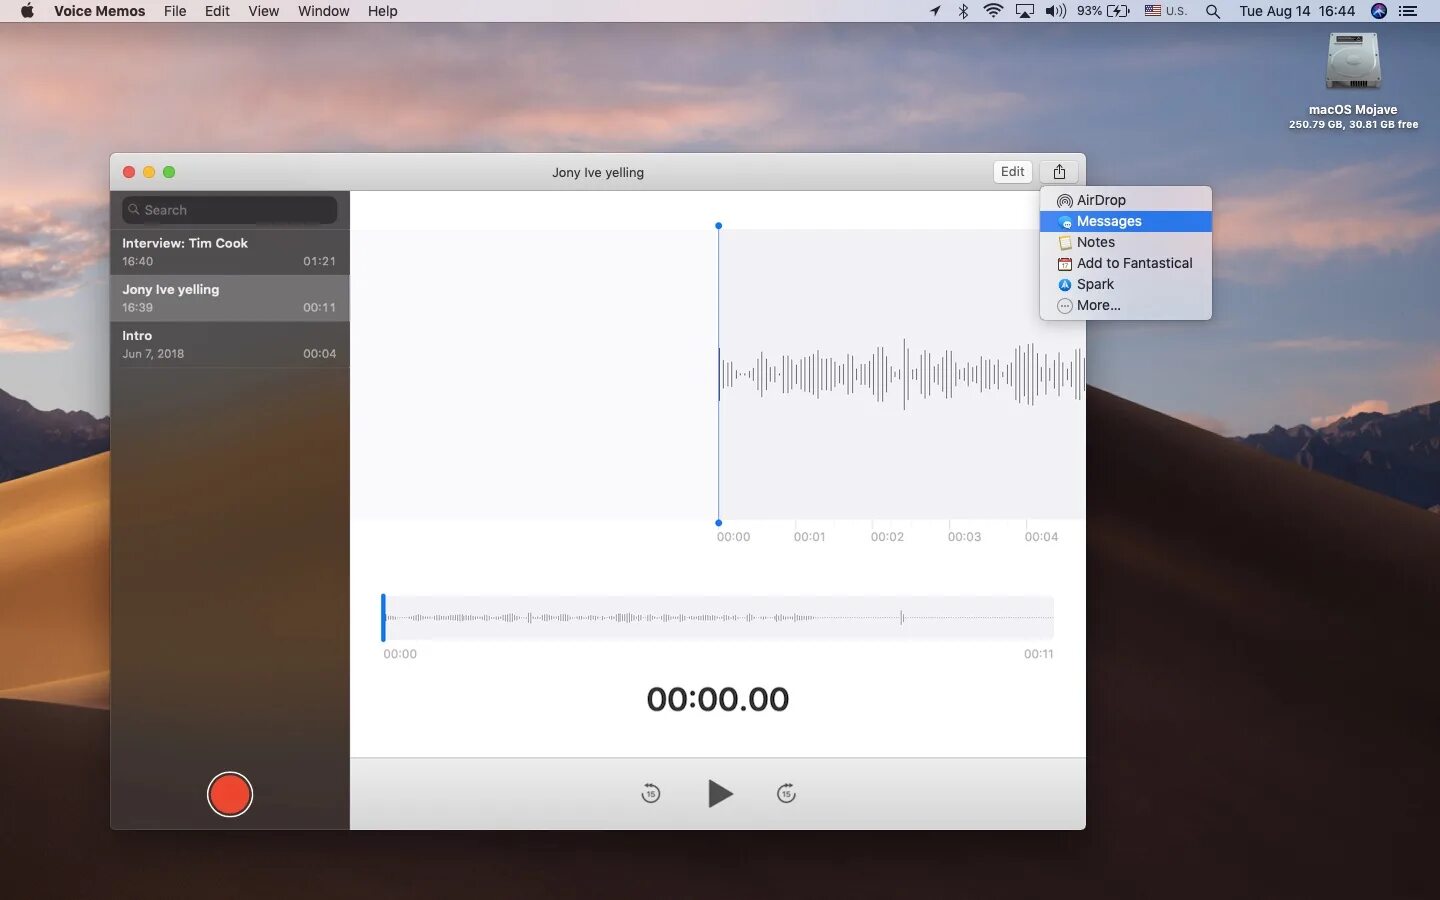Screen dimensions: 1440x900
Task: Open the U.S. input source menu
Action: (x=1166, y=11)
